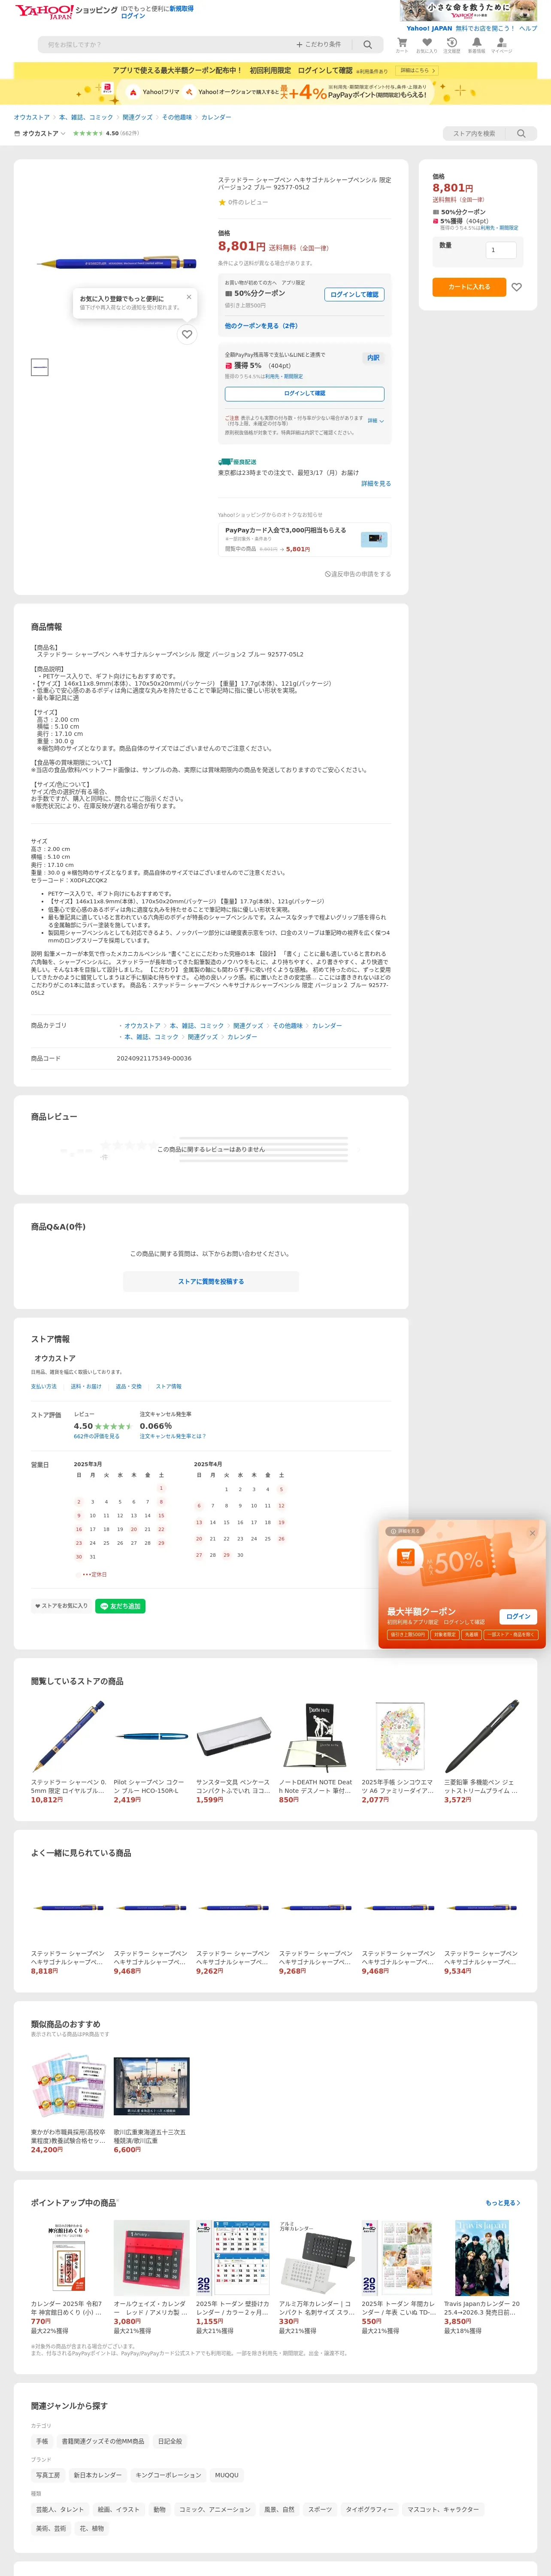Click the 内訳 breakdown button

point(373,358)
